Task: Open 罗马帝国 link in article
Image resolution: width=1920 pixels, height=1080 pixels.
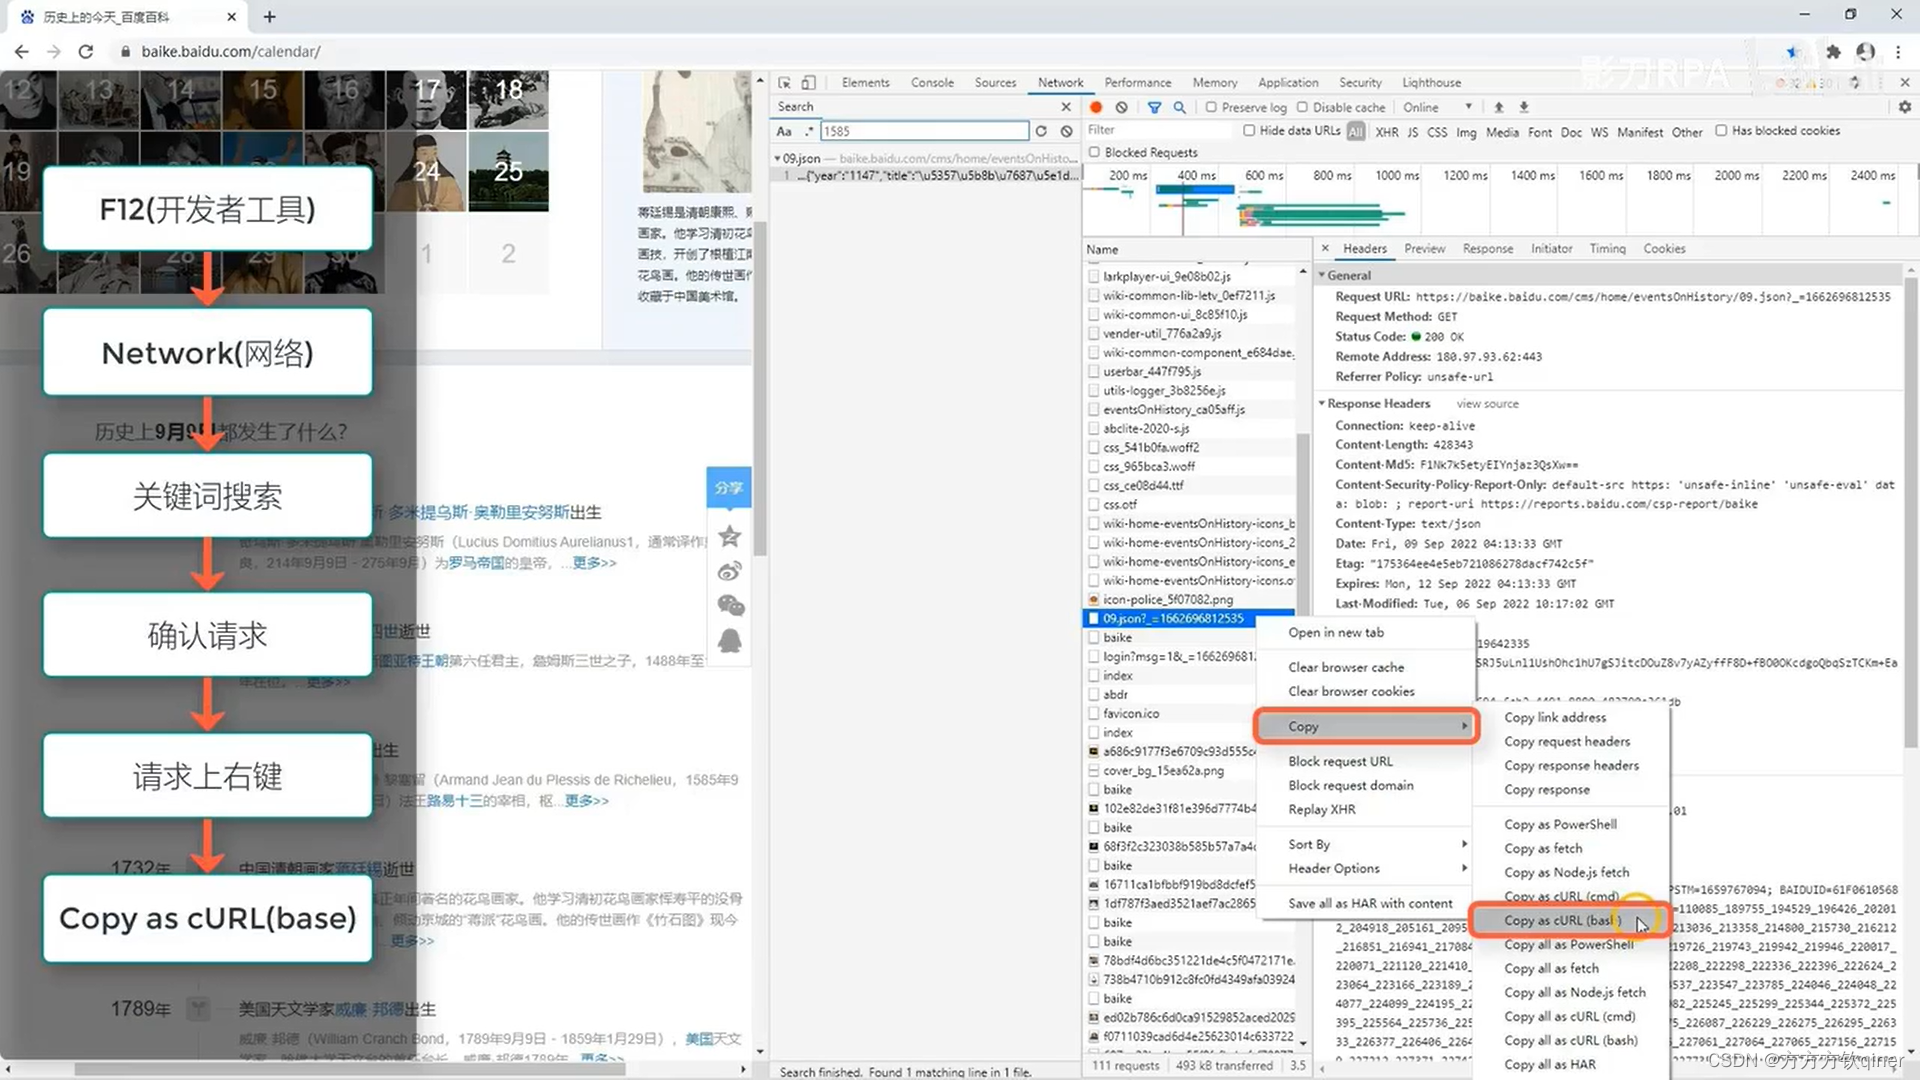Action: point(475,563)
